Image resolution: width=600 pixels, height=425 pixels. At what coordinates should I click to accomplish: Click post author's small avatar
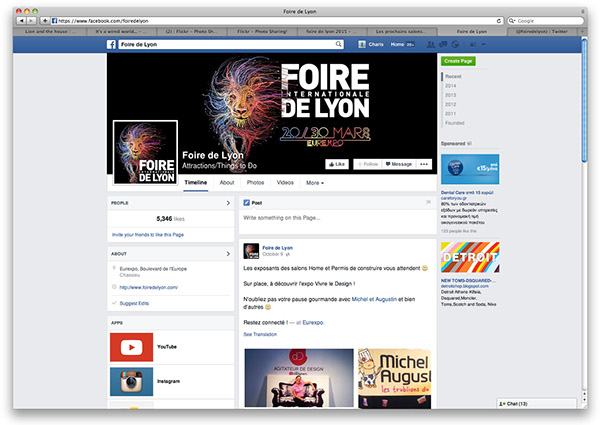tap(251, 249)
